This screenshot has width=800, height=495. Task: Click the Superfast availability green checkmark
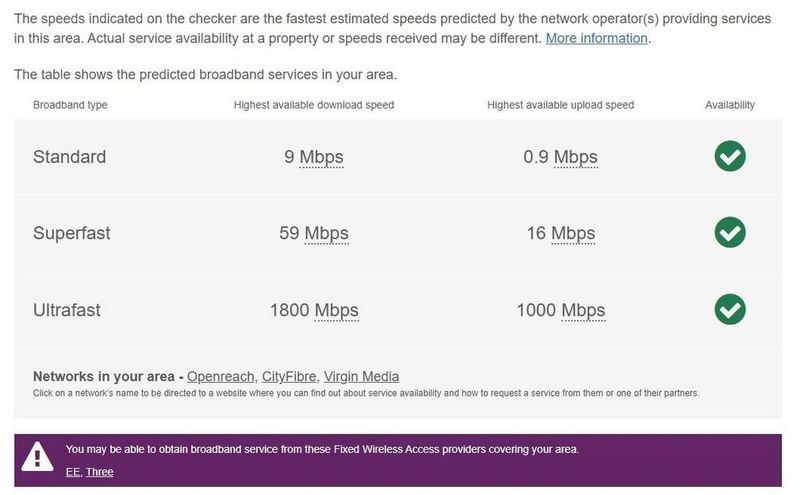click(x=730, y=233)
